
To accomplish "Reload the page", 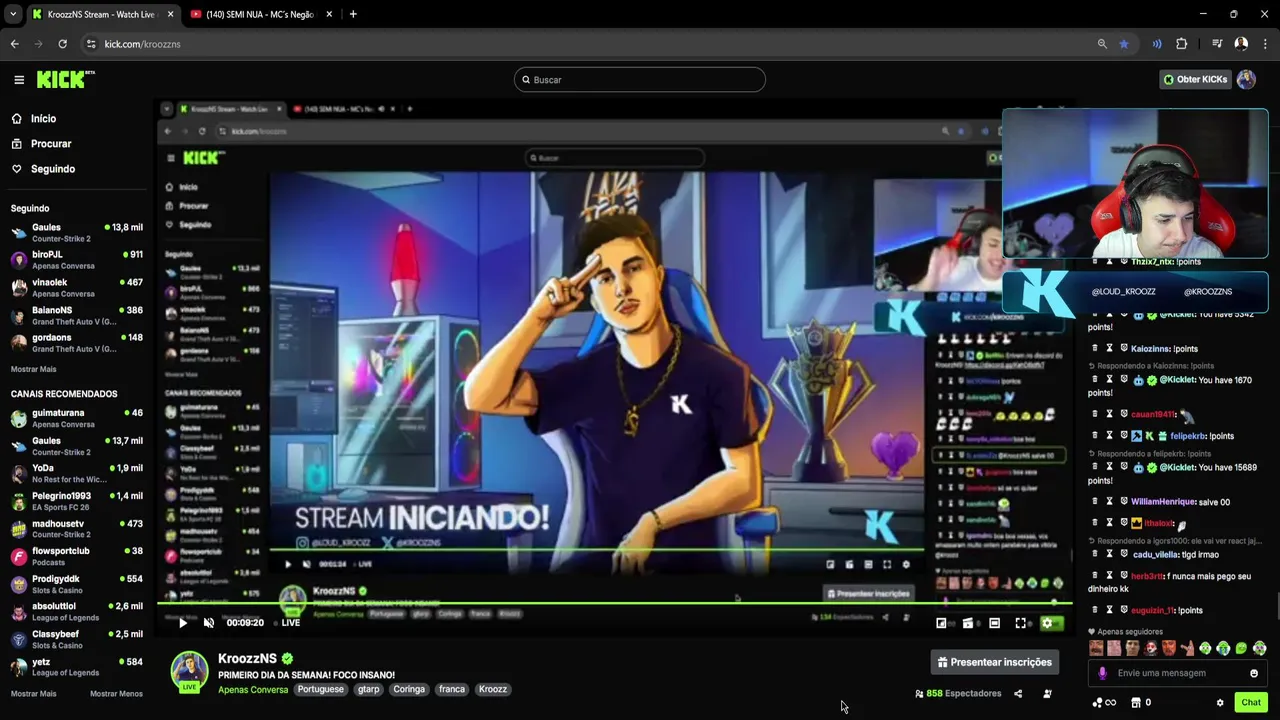I will coord(62,44).
